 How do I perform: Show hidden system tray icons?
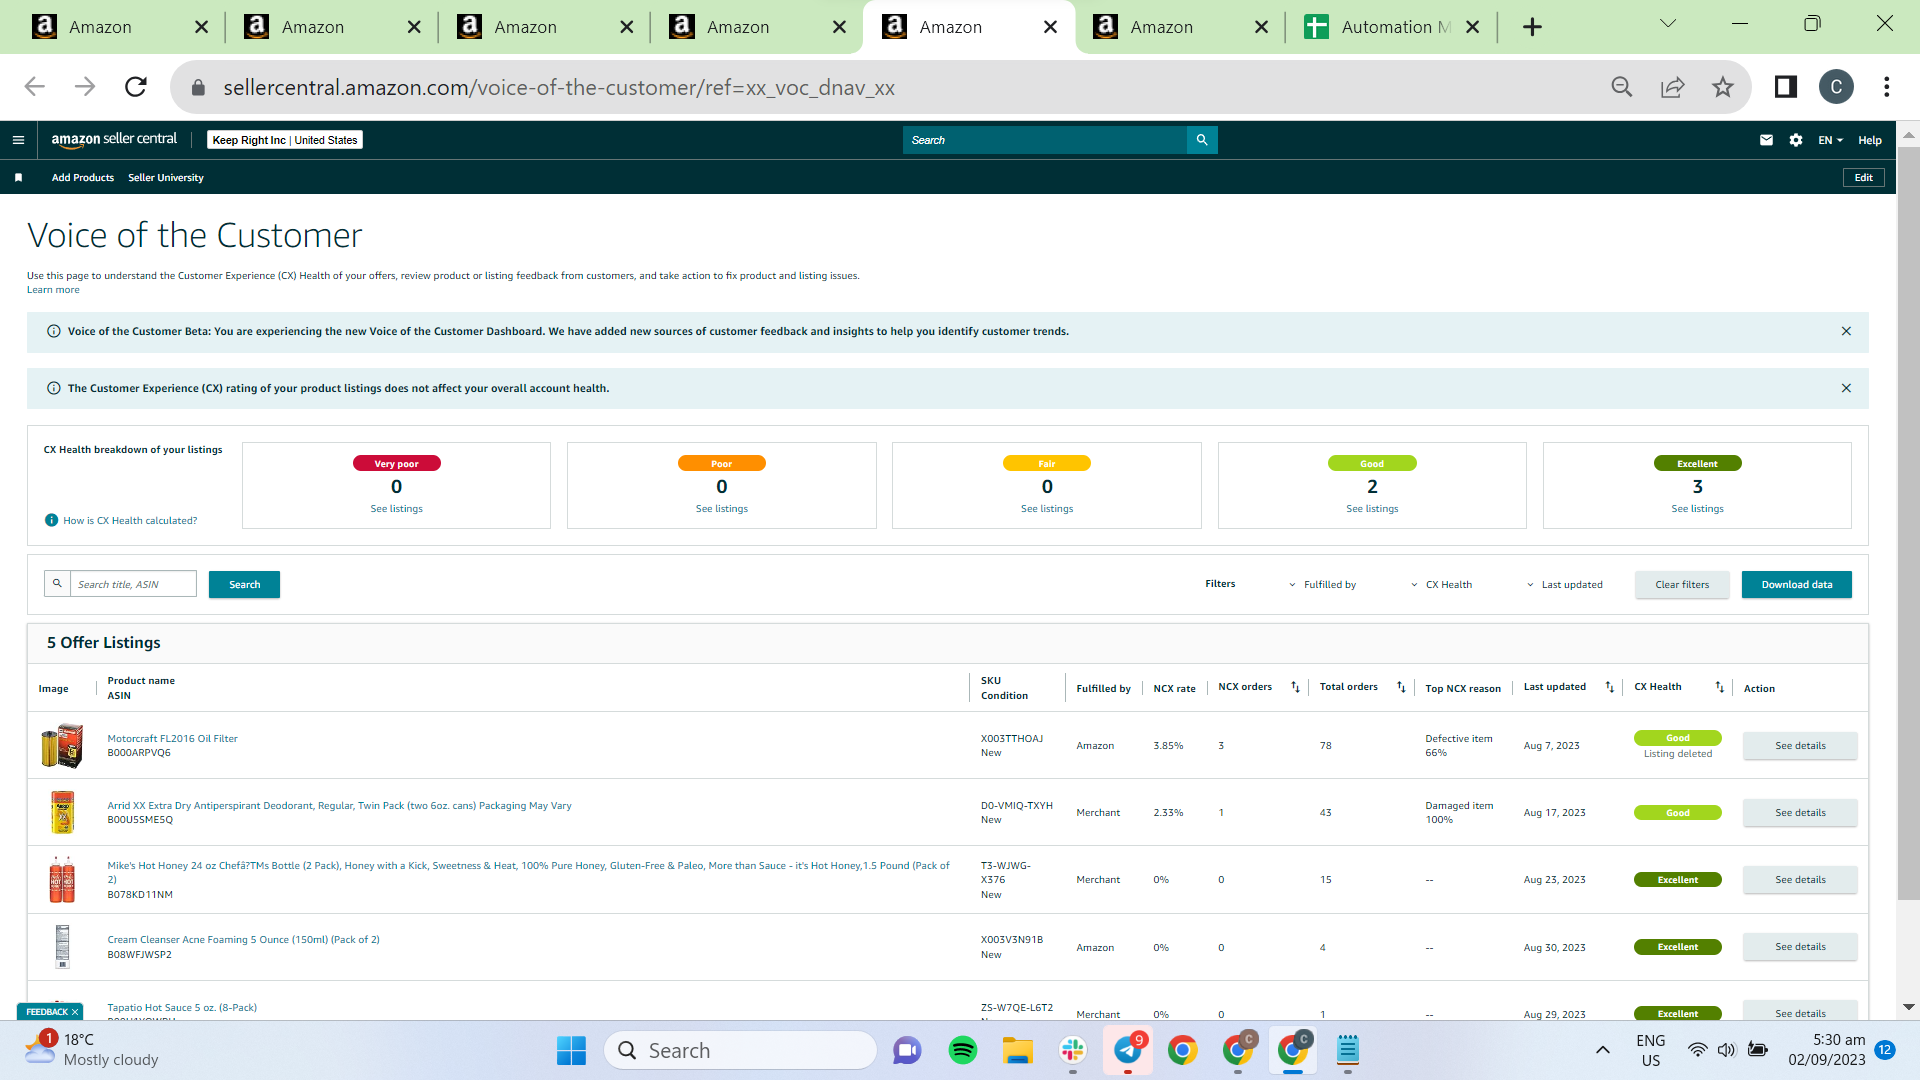1602,1050
